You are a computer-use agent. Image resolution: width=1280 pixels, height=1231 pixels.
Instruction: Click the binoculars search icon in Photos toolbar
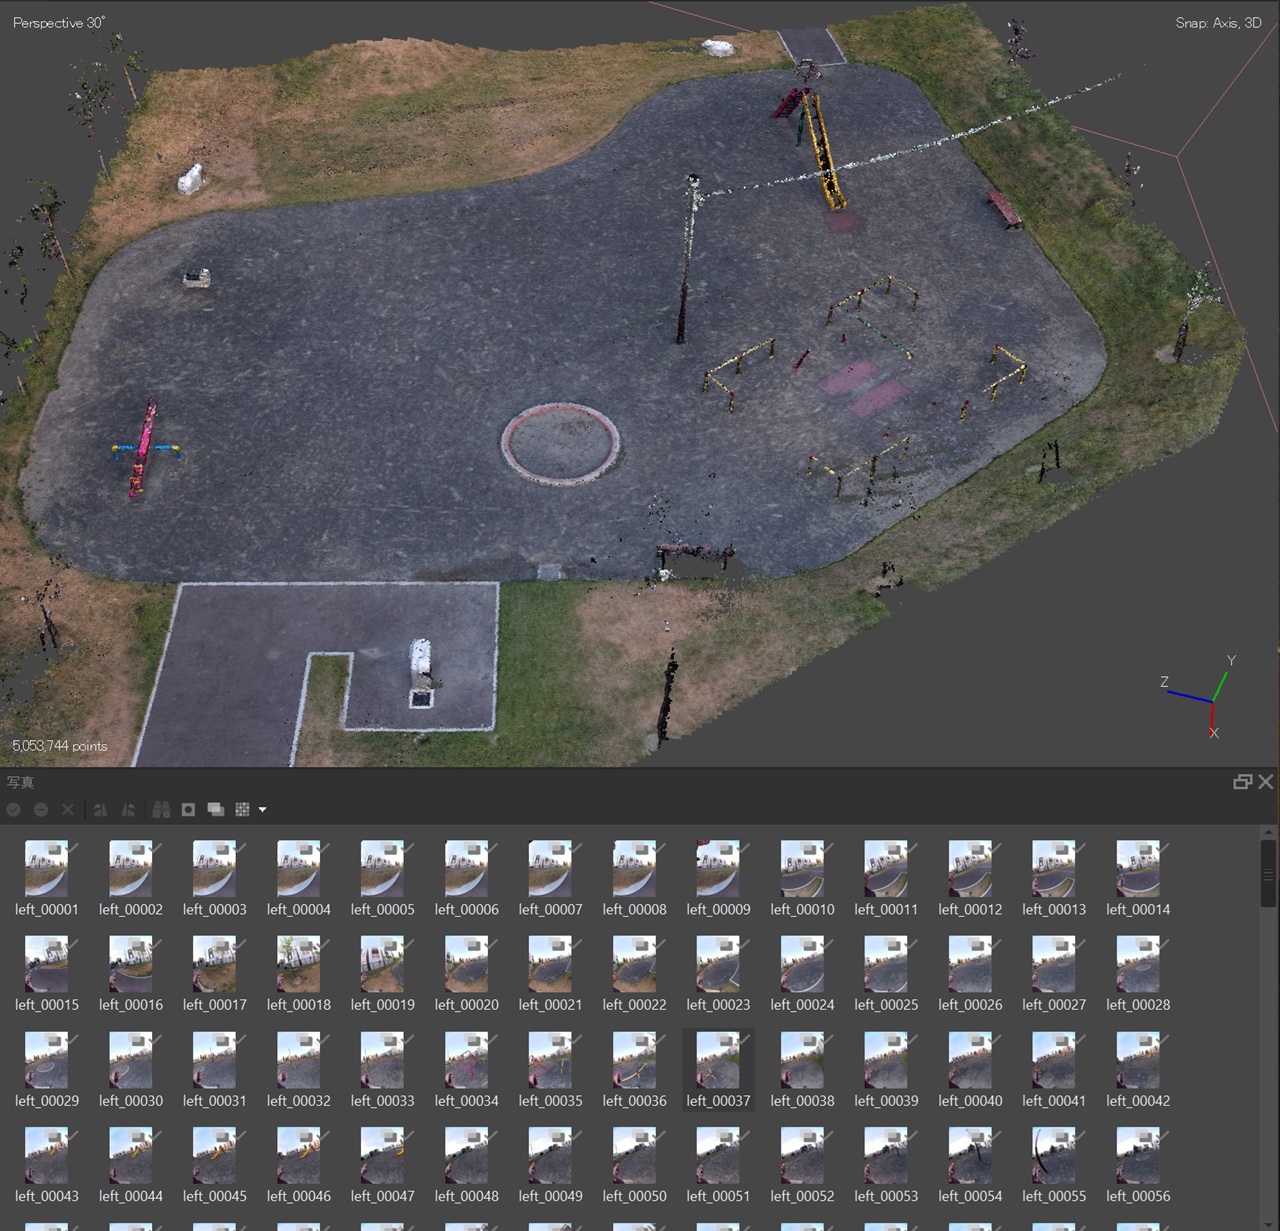pos(161,810)
